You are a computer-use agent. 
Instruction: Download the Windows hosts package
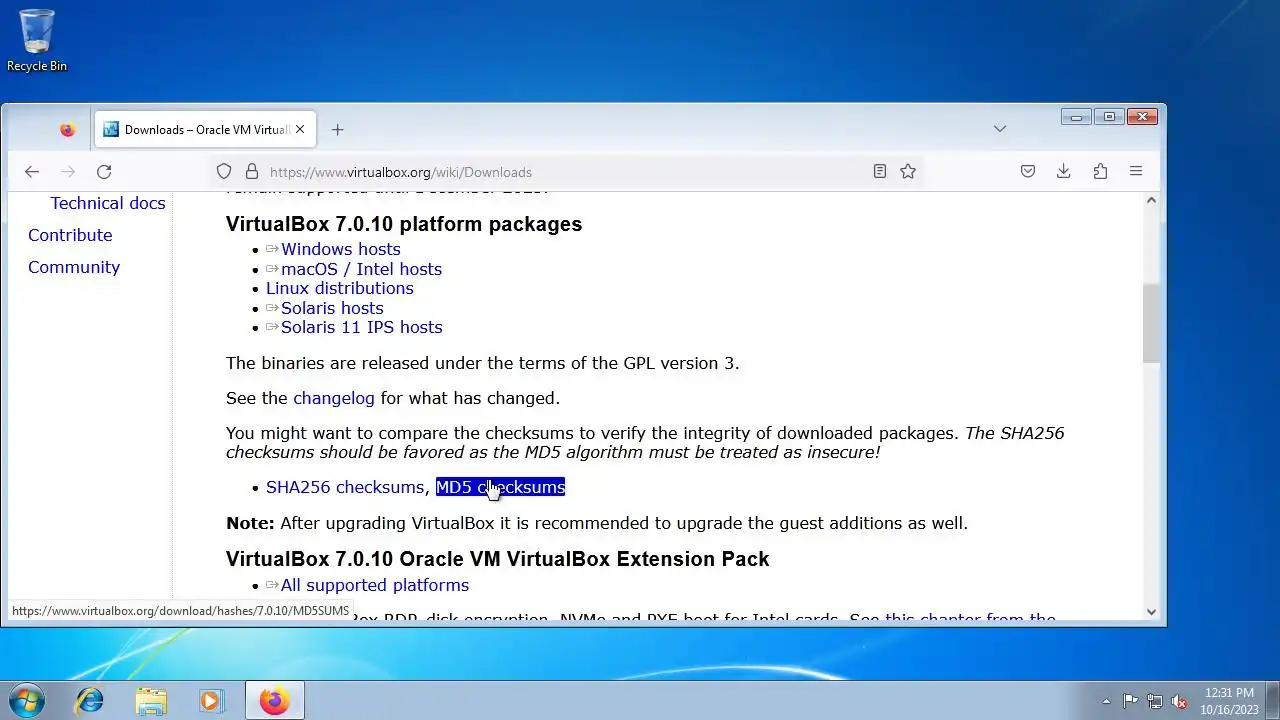[x=340, y=249]
